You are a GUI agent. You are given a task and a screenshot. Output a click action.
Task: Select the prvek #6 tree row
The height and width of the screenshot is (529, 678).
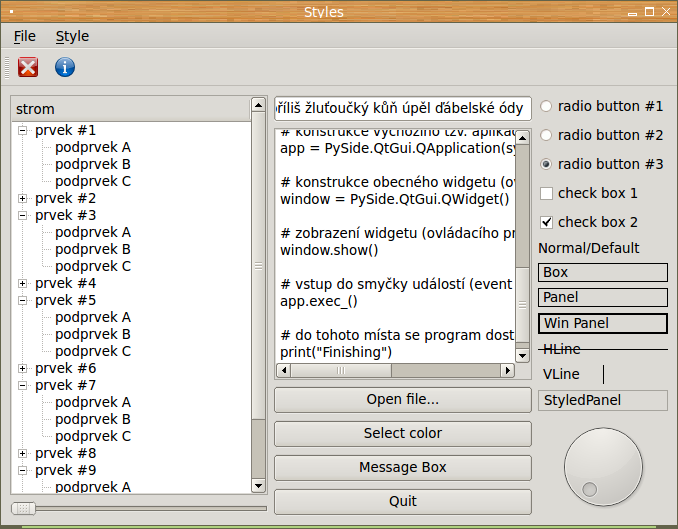[x=65, y=368]
